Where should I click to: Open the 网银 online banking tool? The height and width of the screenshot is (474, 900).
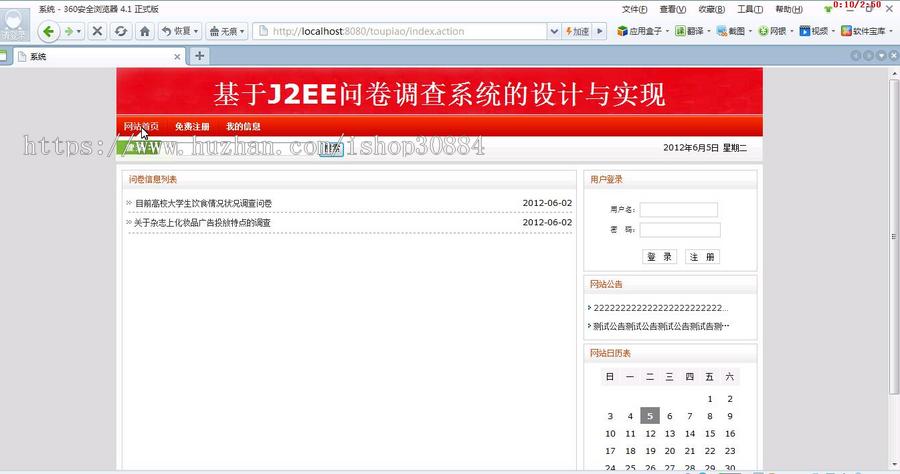[772, 31]
